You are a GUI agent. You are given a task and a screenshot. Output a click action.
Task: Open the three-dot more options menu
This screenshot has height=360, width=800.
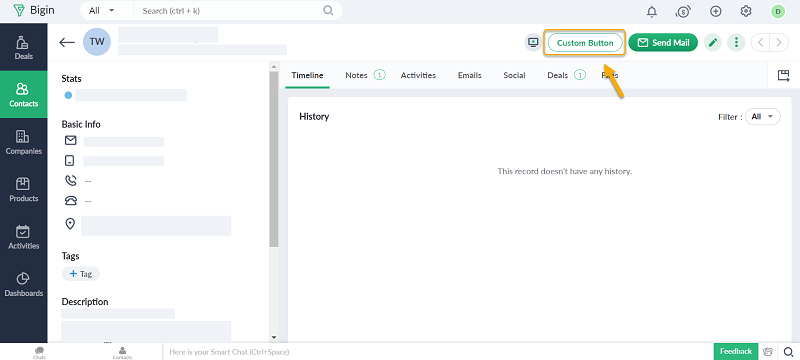coord(736,42)
